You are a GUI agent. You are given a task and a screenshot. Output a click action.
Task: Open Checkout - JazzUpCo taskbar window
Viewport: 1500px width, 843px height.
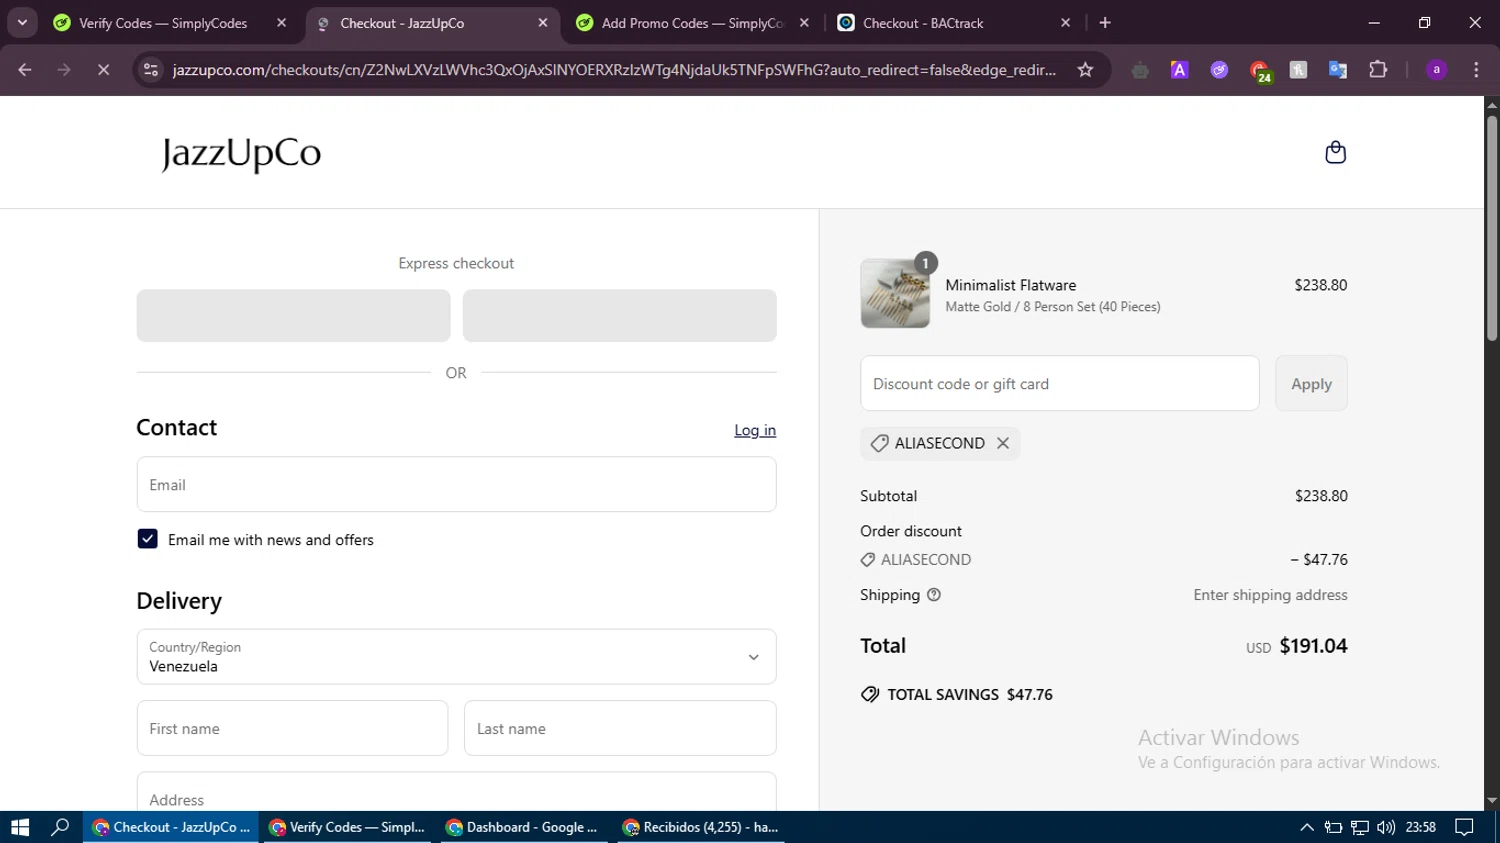coord(171,827)
